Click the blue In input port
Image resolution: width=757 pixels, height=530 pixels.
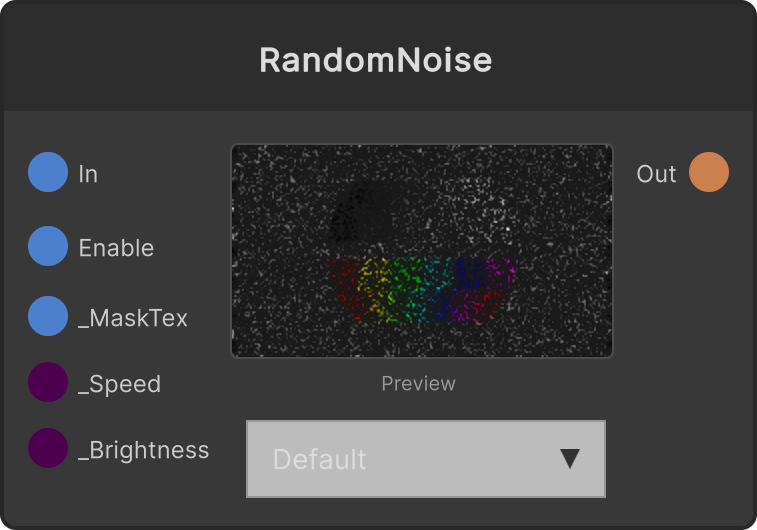point(48,172)
